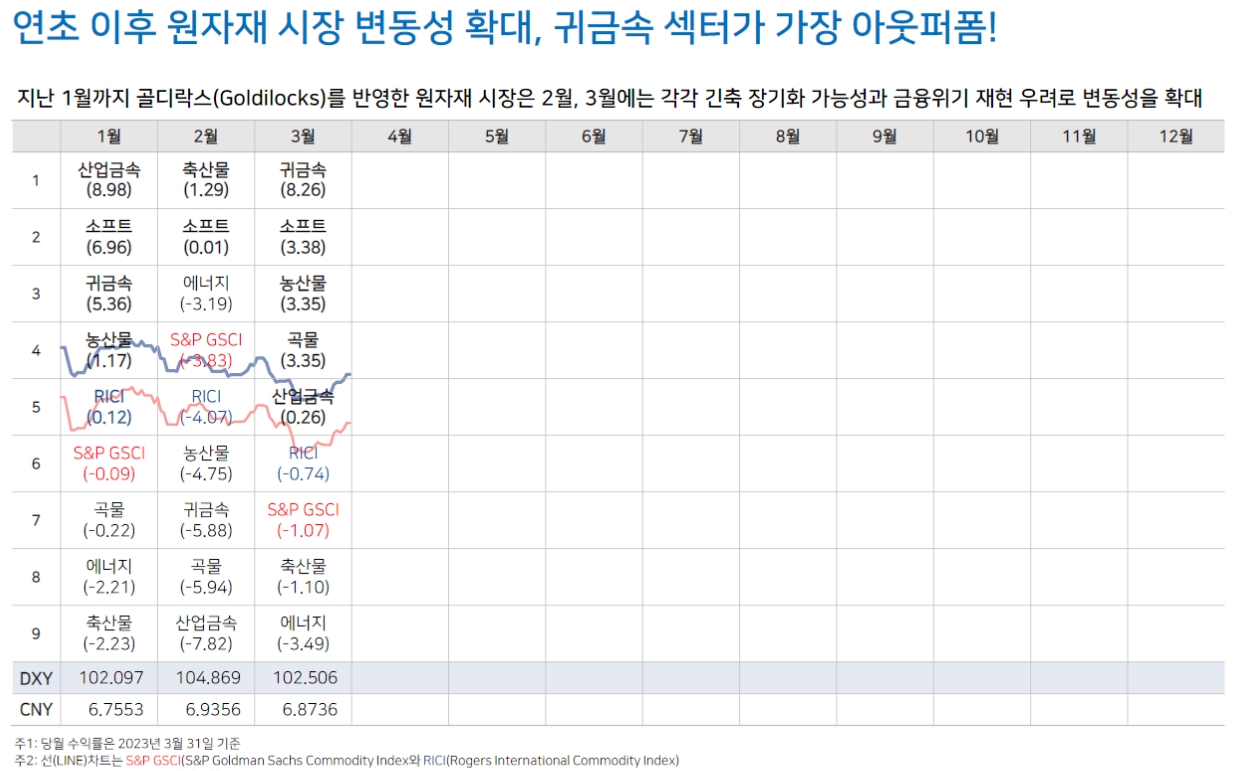Click the 농산물 (-4.75) cell
Image resolution: width=1237 pixels, height=771 pixels.
204,461
